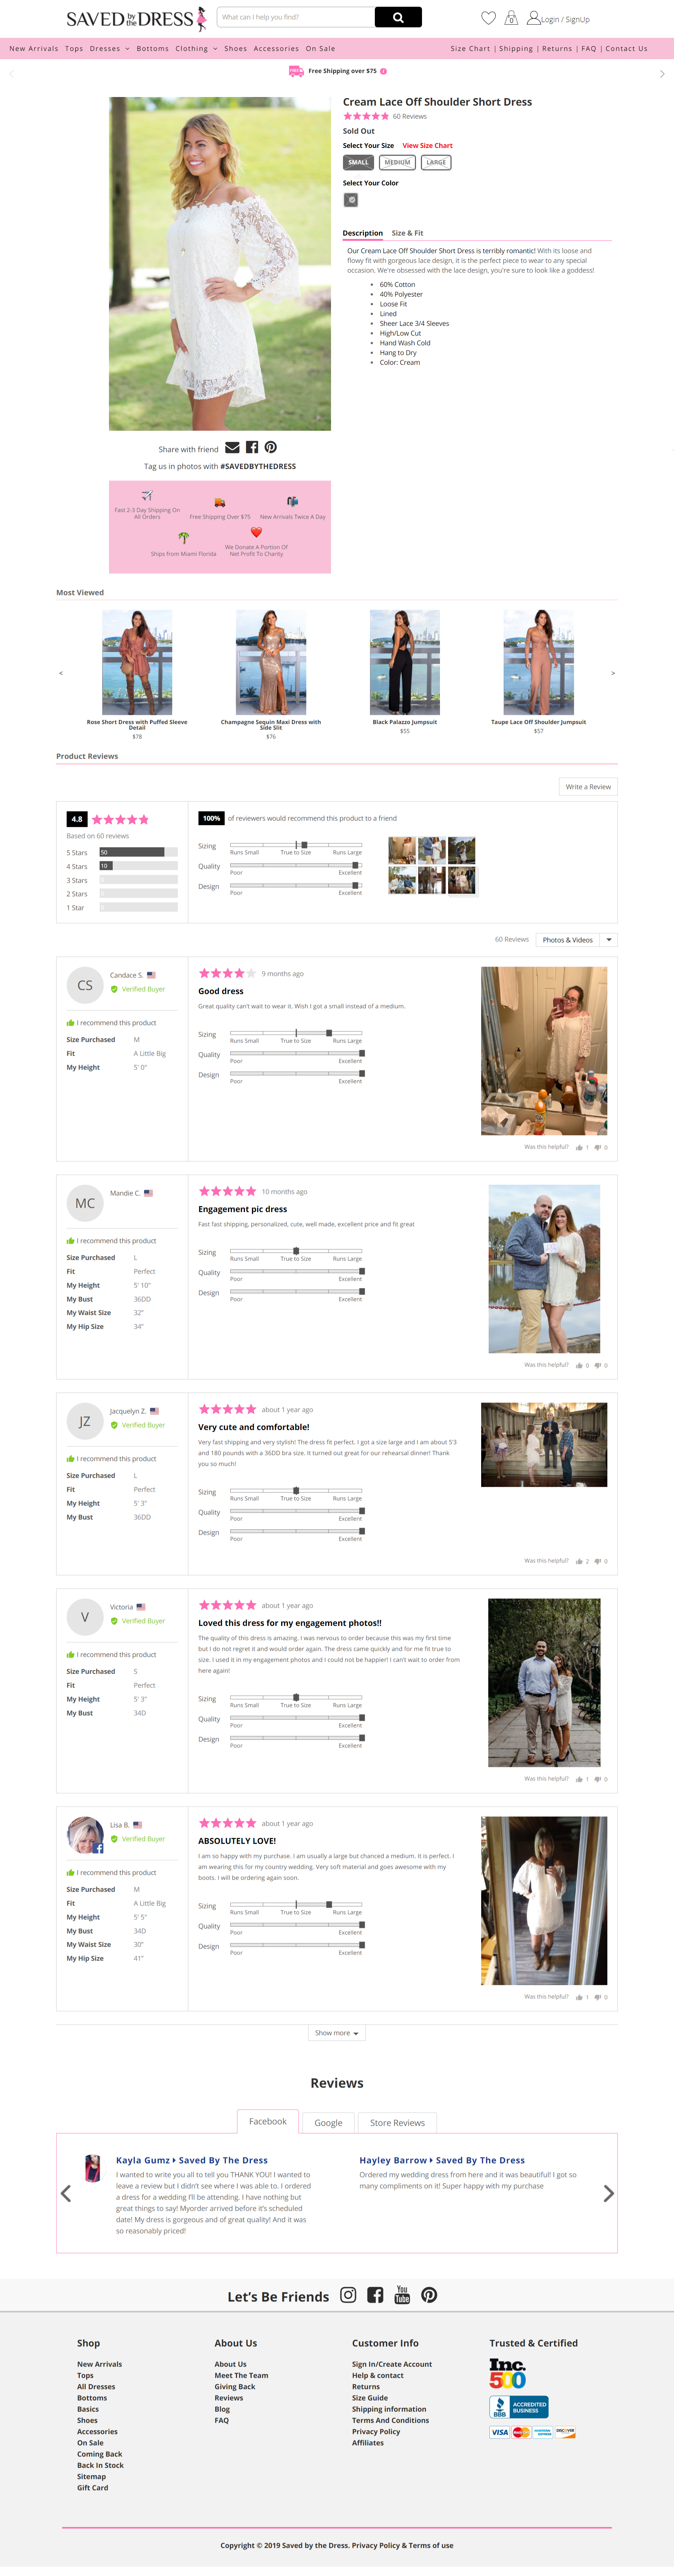This screenshot has width=674, height=2576.
Task: Open Champagne Sequin Maxi Dress thumbnail
Action: (271, 662)
